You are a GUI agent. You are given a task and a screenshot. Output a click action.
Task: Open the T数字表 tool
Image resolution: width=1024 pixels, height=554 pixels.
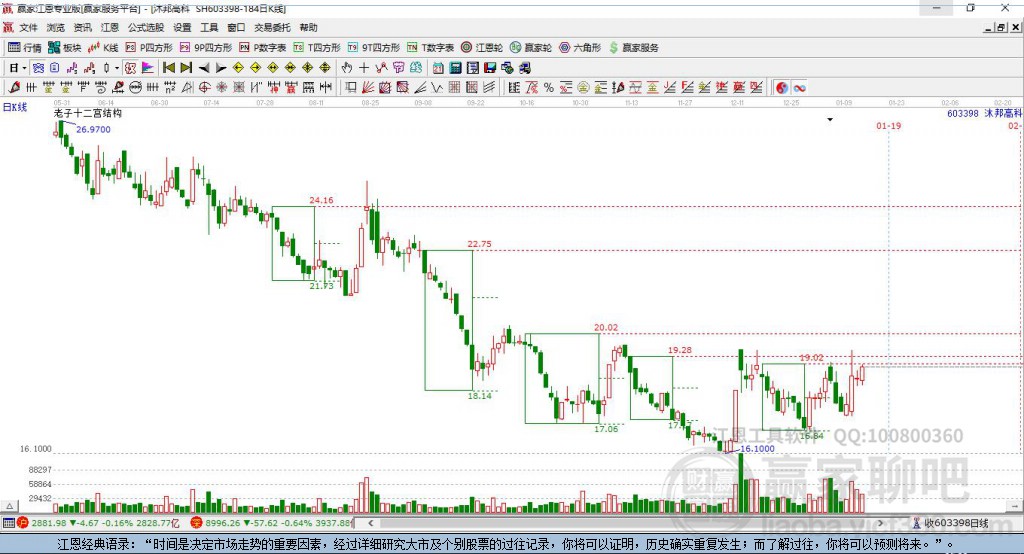click(x=430, y=48)
